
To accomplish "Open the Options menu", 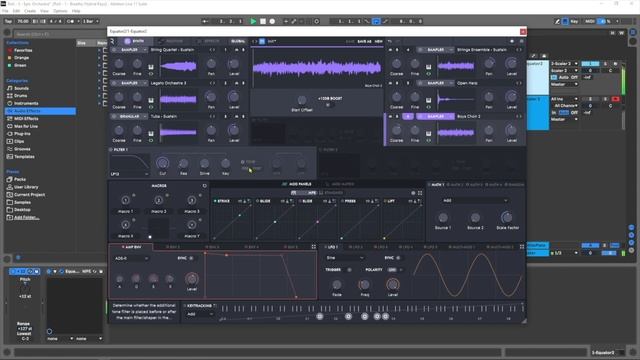I will pos(60,11).
